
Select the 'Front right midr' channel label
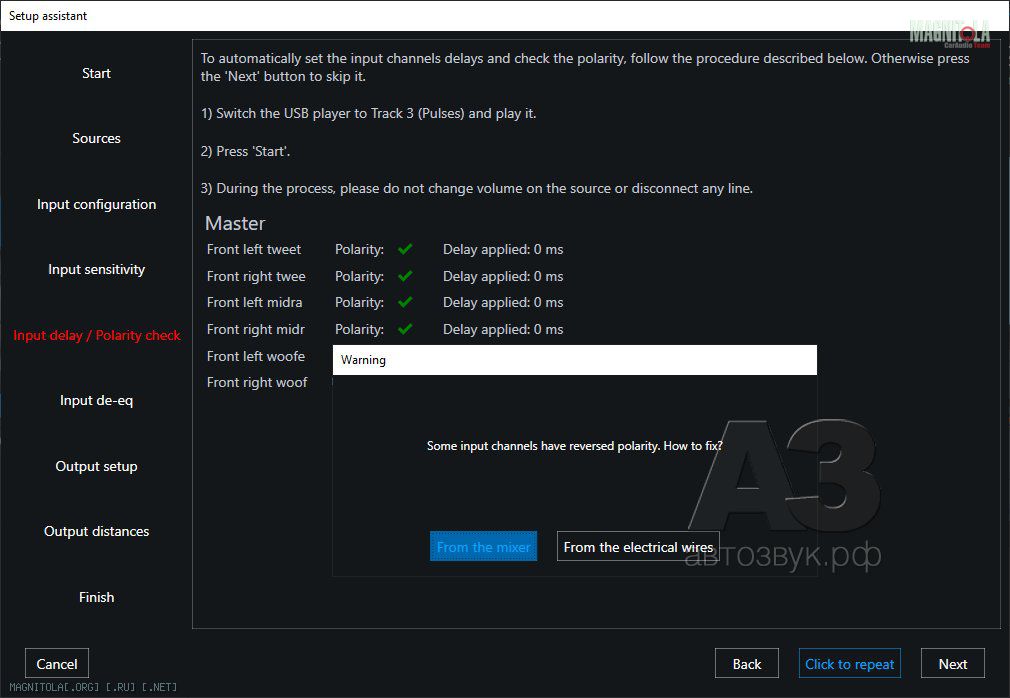[x=256, y=329]
